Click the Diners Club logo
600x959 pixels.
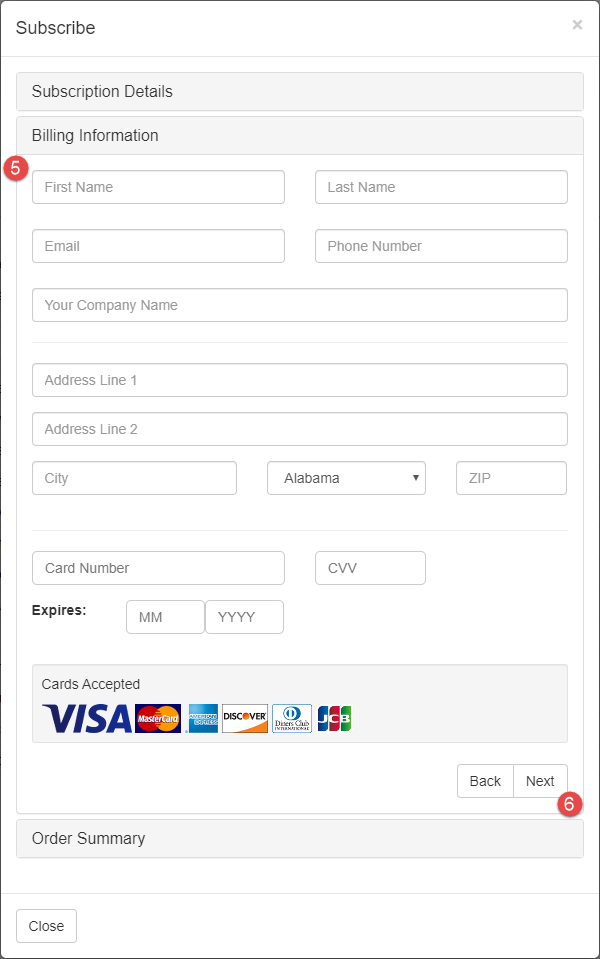[x=292, y=718]
